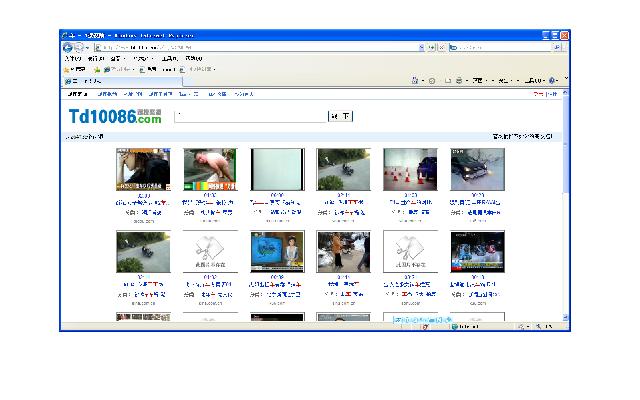Viewport: 640px width, 400px height.
Task: Click the Print icon in command bar
Action: click(459, 81)
